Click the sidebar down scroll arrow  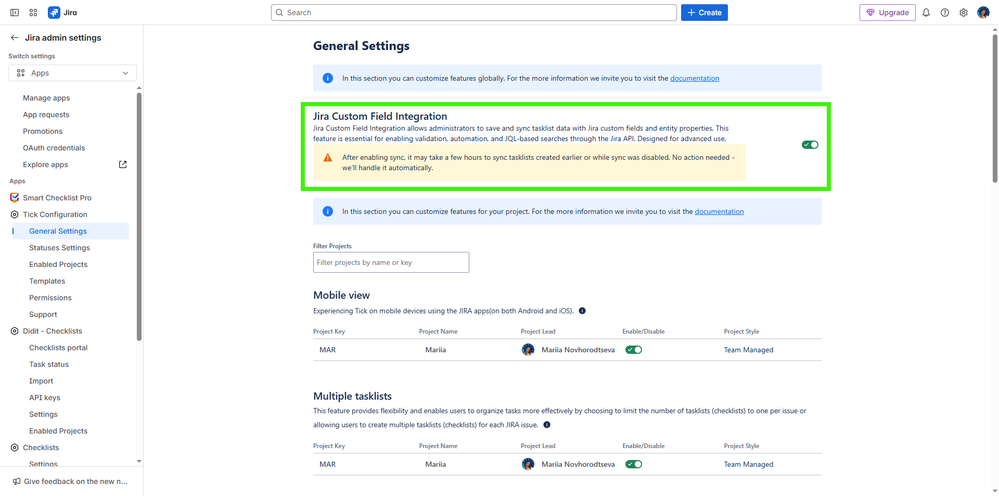[x=139, y=461]
